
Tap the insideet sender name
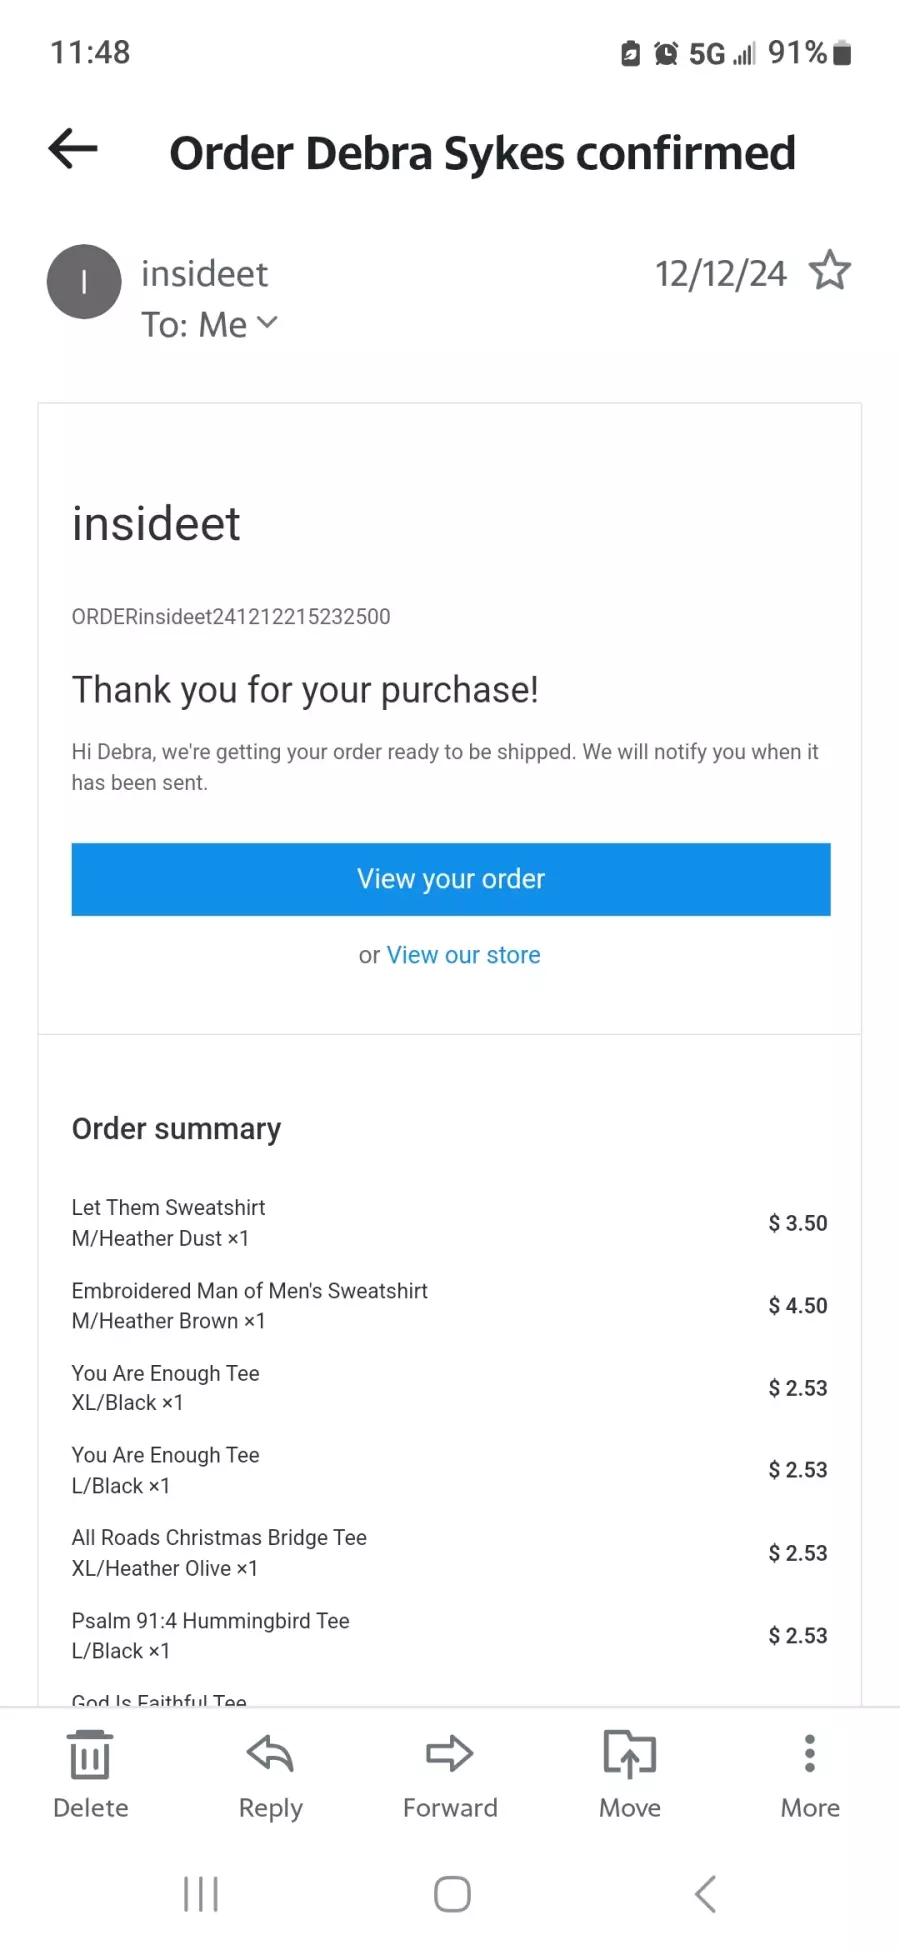[204, 274]
